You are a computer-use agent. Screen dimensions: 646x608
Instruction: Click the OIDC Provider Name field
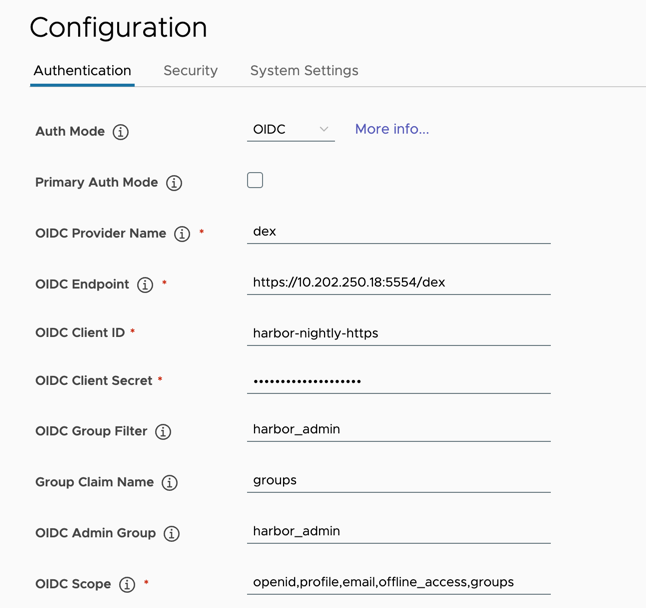398,231
